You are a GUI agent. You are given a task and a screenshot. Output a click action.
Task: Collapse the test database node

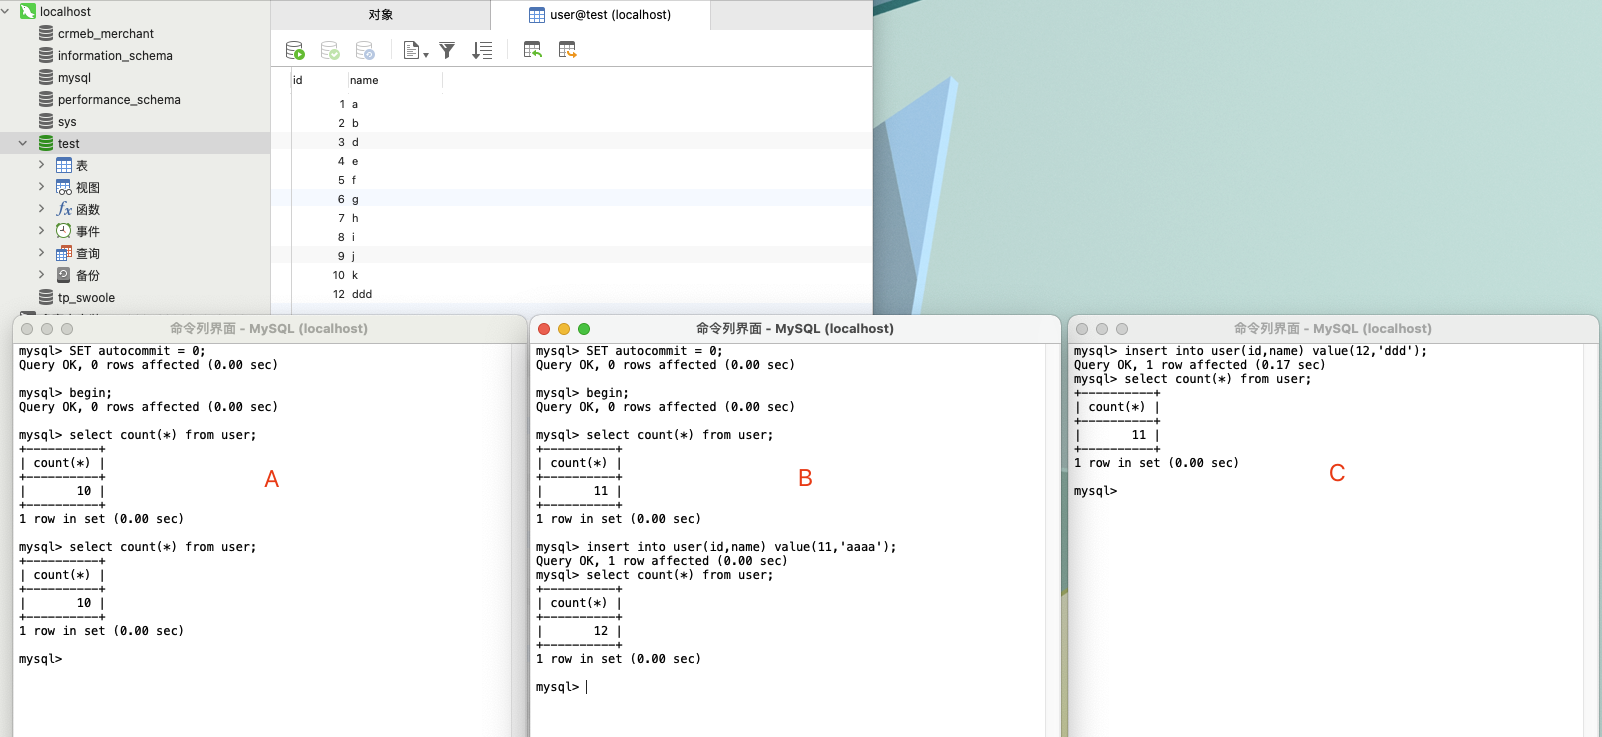pyautogui.click(x=23, y=143)
